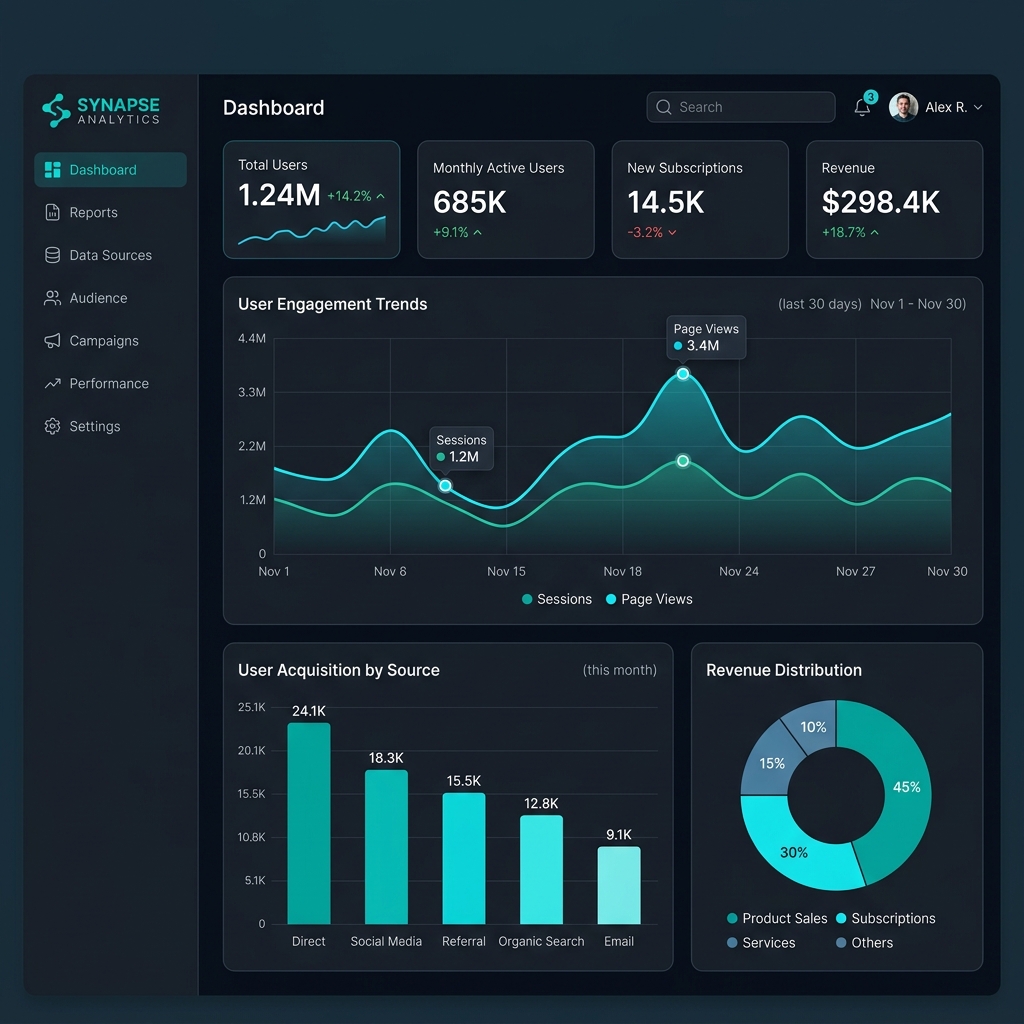The image size is (1024, 1024).
Task: Click the (last 30 days) period label
Action: coord(820,304)
